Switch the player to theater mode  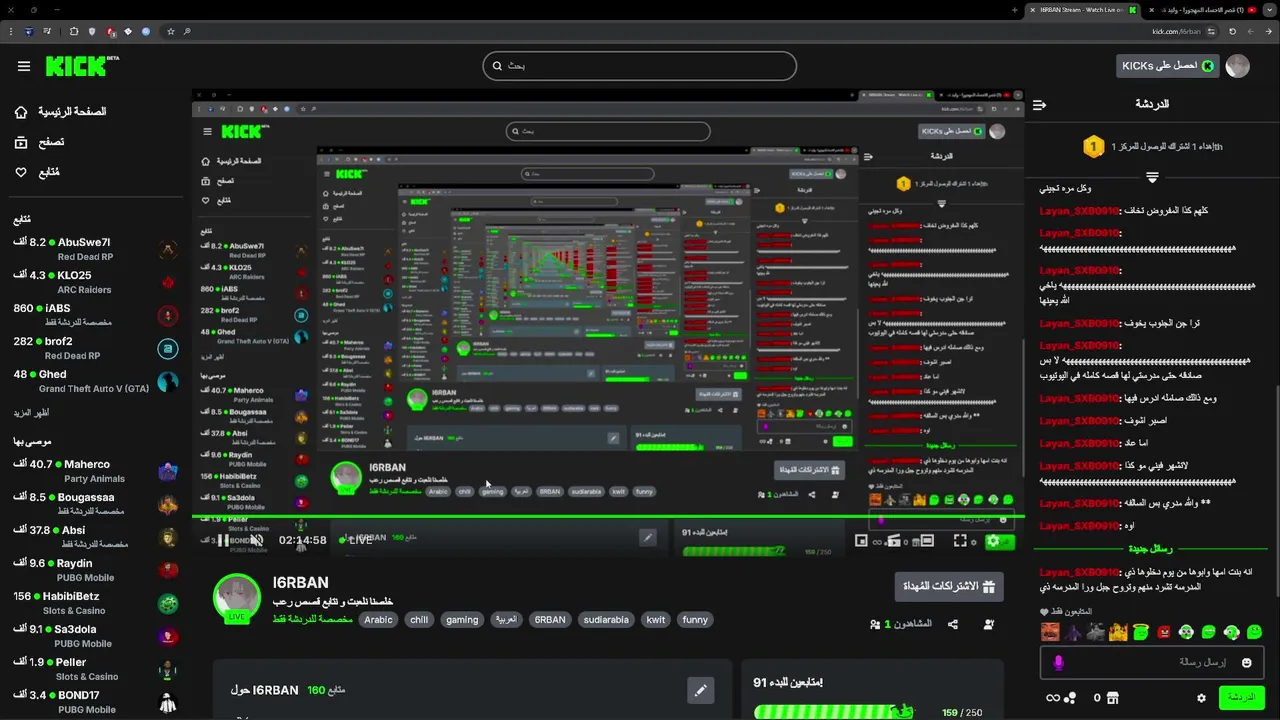[x=927, y=541]
